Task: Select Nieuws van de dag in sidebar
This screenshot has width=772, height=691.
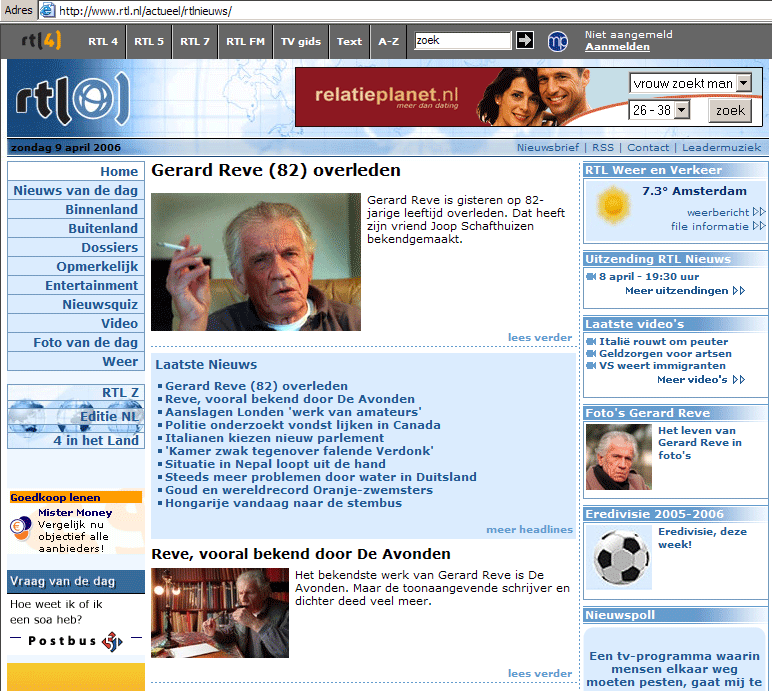Action: point(76,191)
